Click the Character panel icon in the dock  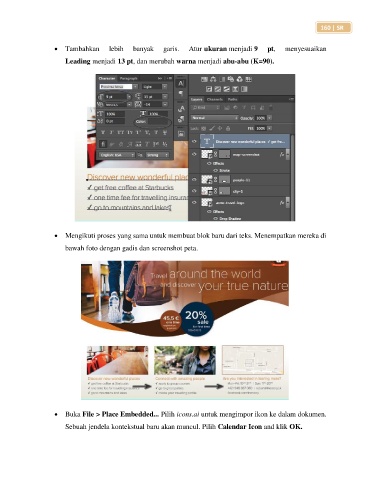(x=181, y=84)
